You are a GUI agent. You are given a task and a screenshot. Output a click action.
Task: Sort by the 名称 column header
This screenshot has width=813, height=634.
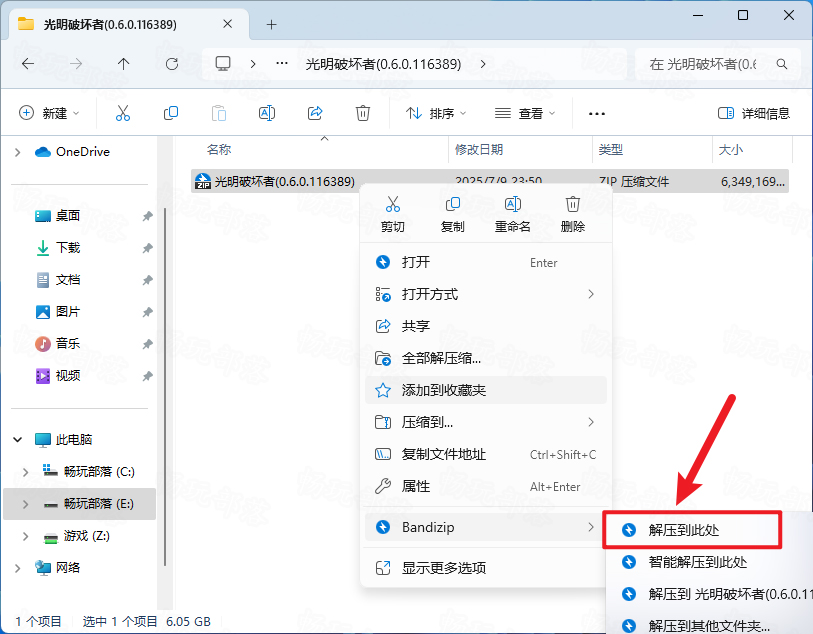(x=219, y=150)
